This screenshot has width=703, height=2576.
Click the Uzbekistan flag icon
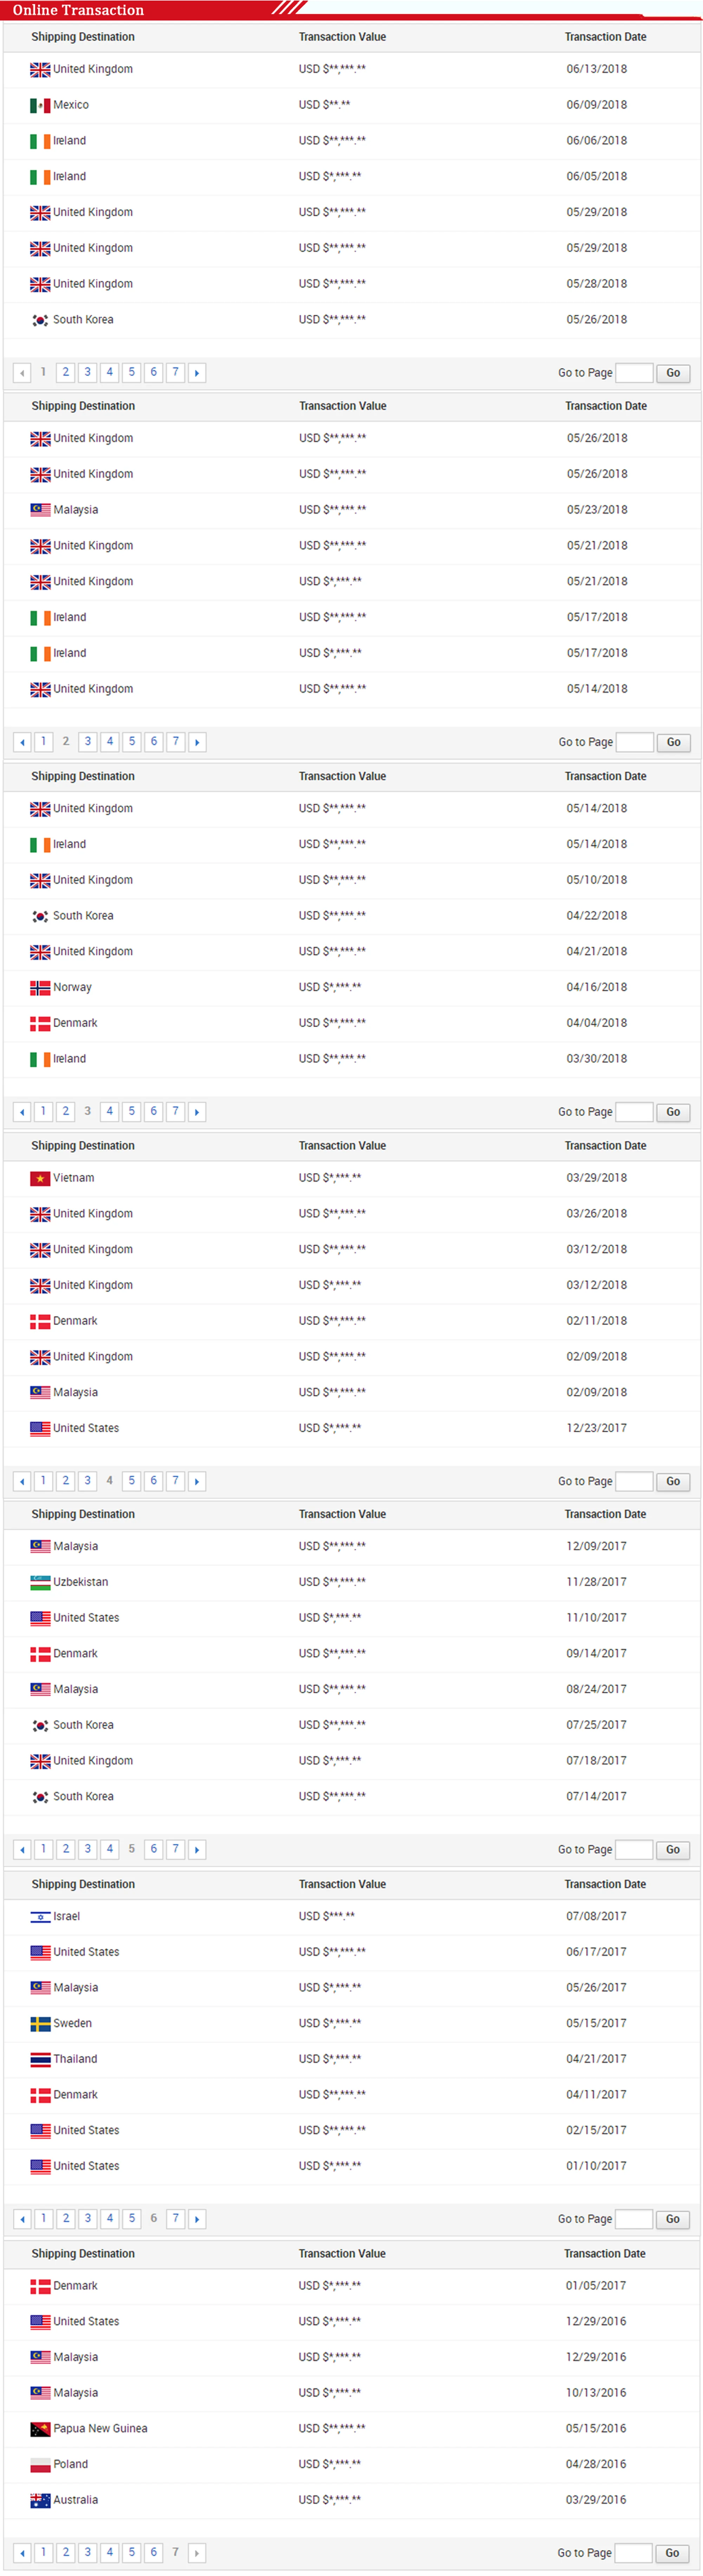40,1582
